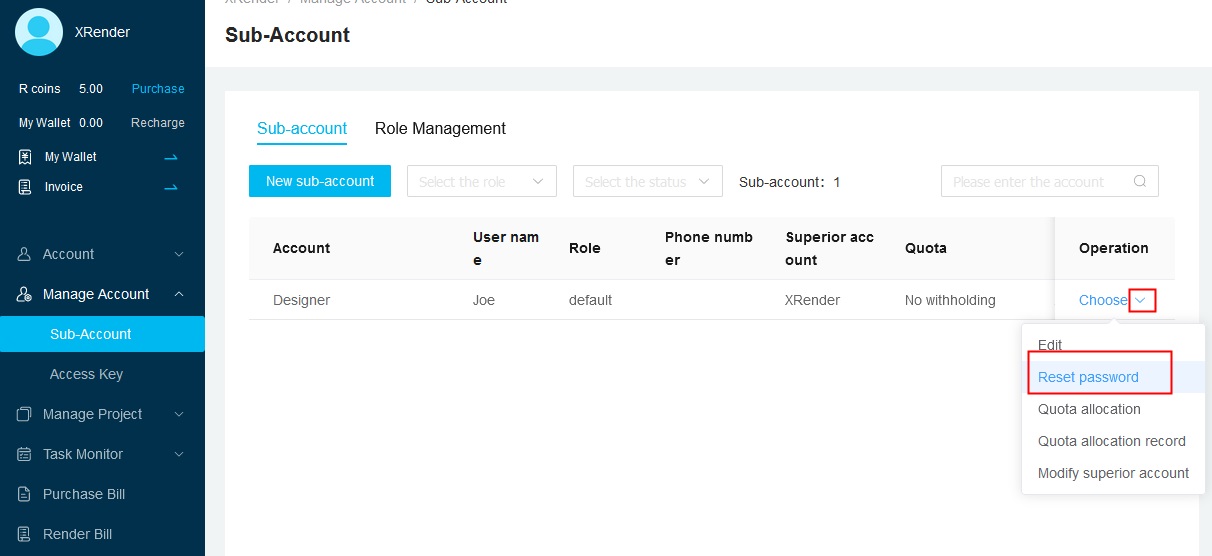The width and height of the screenshot is (1212, 556).
Task: Select the Sub-account tab
Action: pos(302,128)
